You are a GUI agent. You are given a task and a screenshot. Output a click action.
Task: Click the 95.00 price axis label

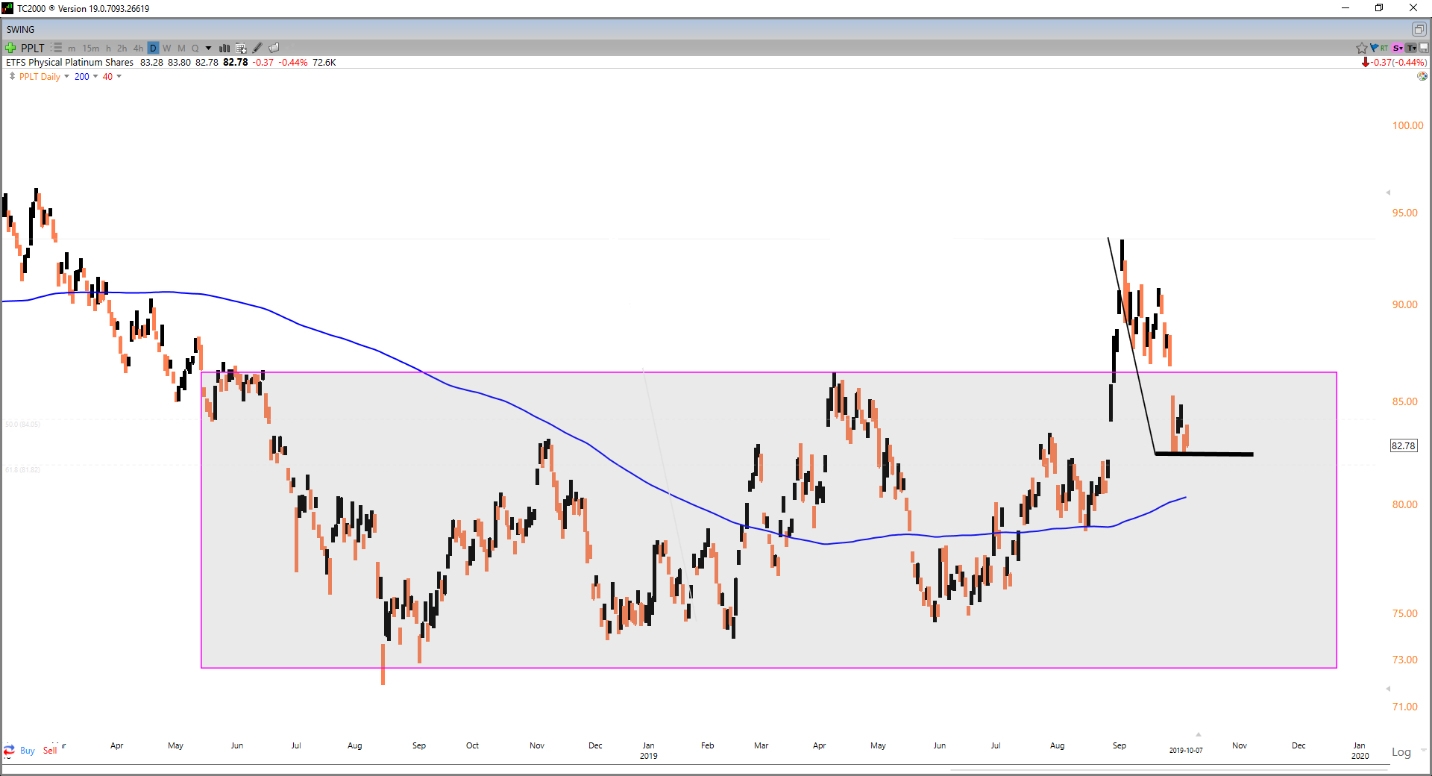(1406, 213)
